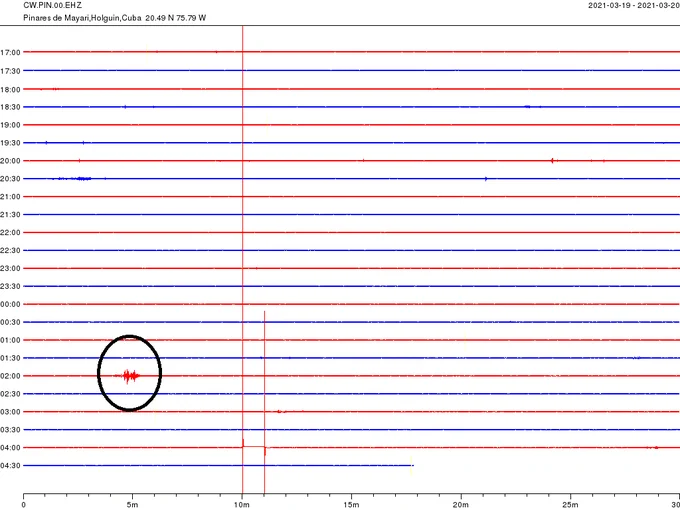
Task: Click the Pinares de Mayari station location text
Action: point(114,18)
